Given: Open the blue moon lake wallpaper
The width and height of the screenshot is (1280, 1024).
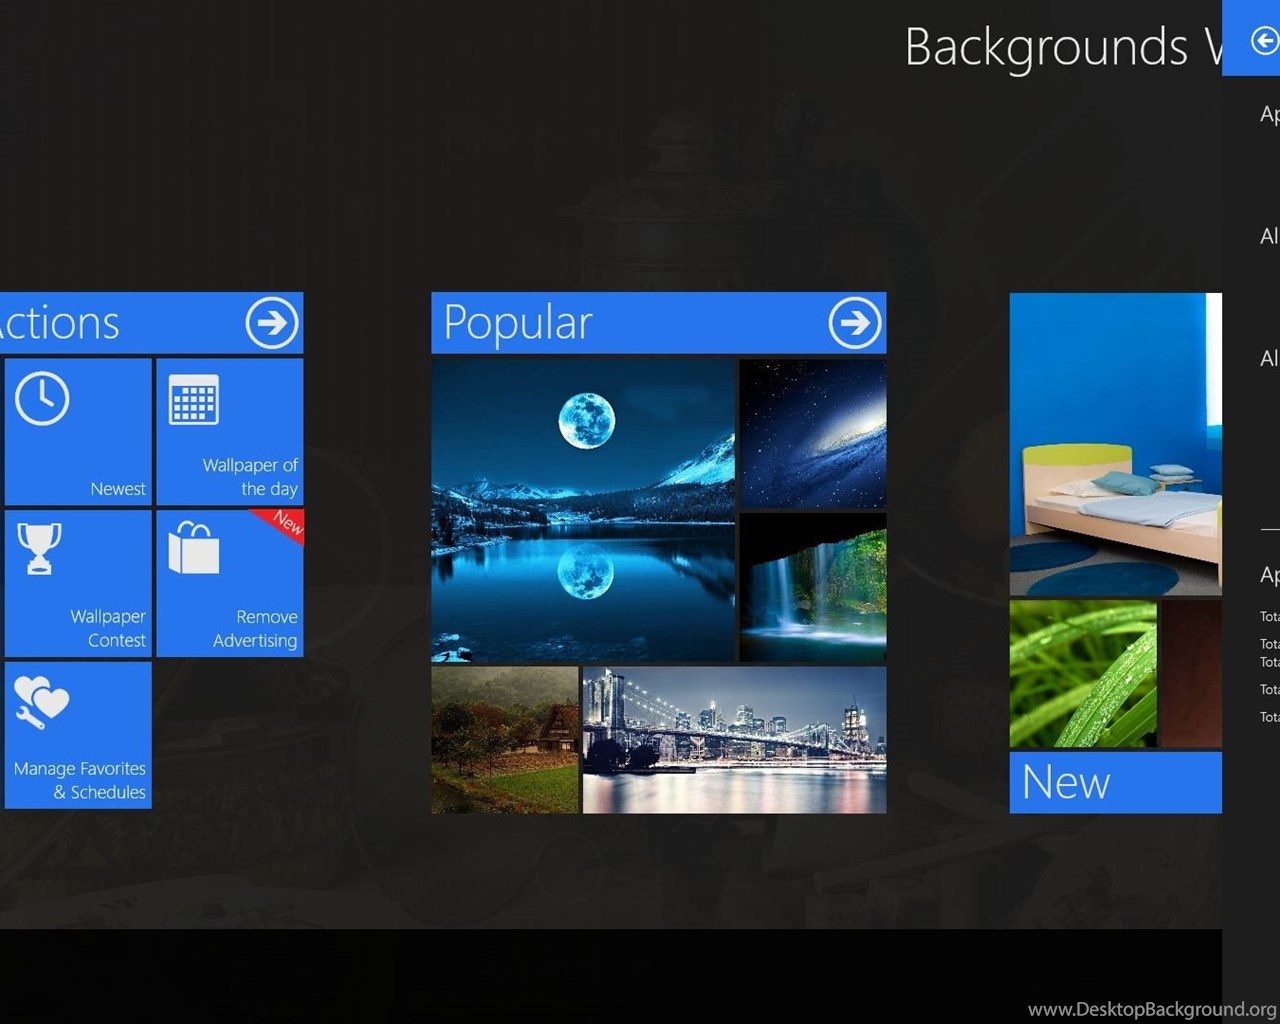Looking at the screenshot, I should [583, 510].
